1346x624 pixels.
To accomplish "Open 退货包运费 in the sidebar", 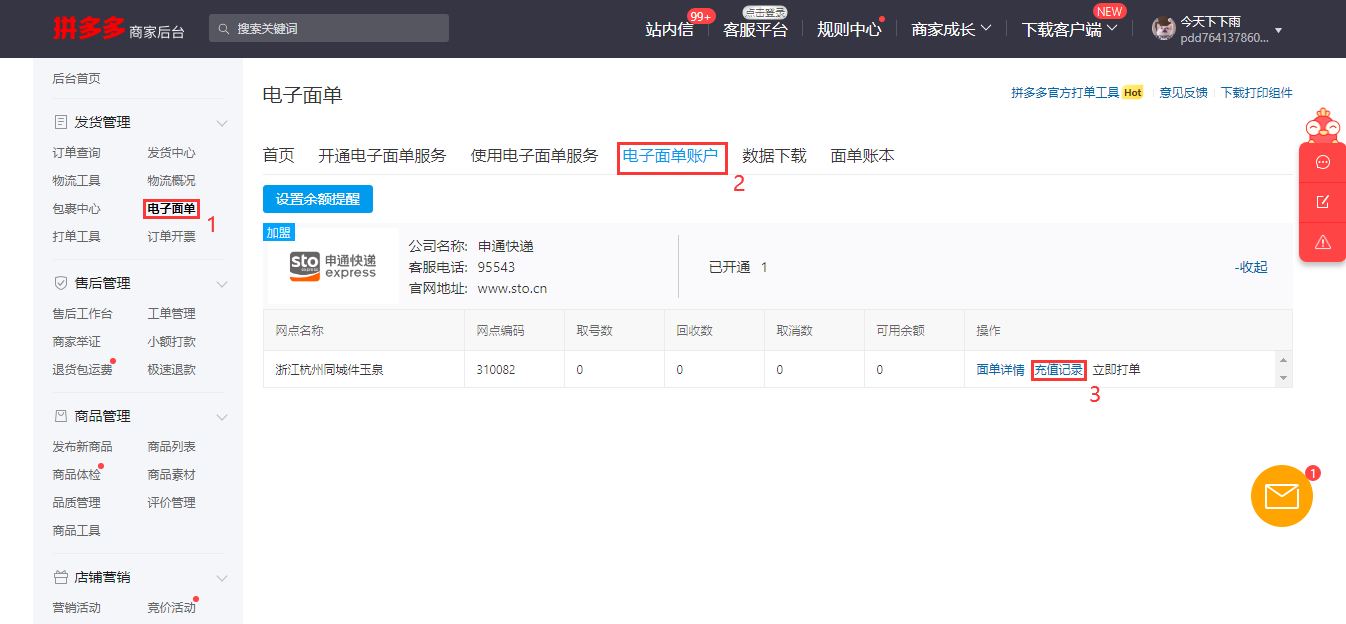I will (83, 370).
